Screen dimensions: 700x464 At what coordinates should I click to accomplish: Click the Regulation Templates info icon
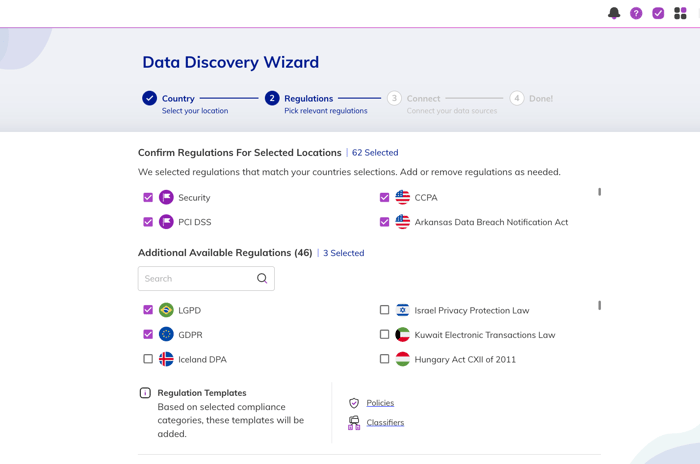click(x=145, y=393)
